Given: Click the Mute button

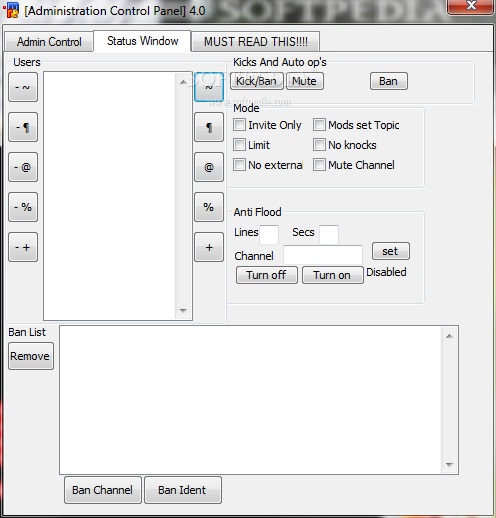Looking at the screenshot, I should 305,81.
